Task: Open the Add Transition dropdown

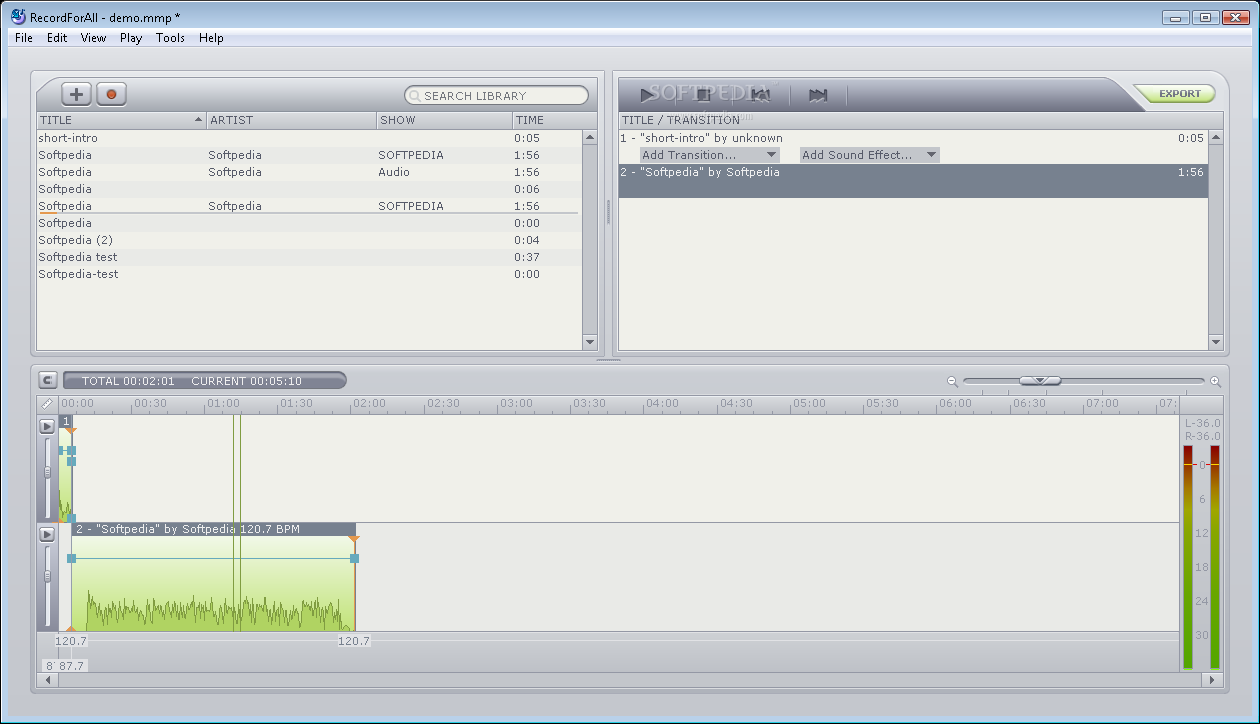Action: point(710,155)
